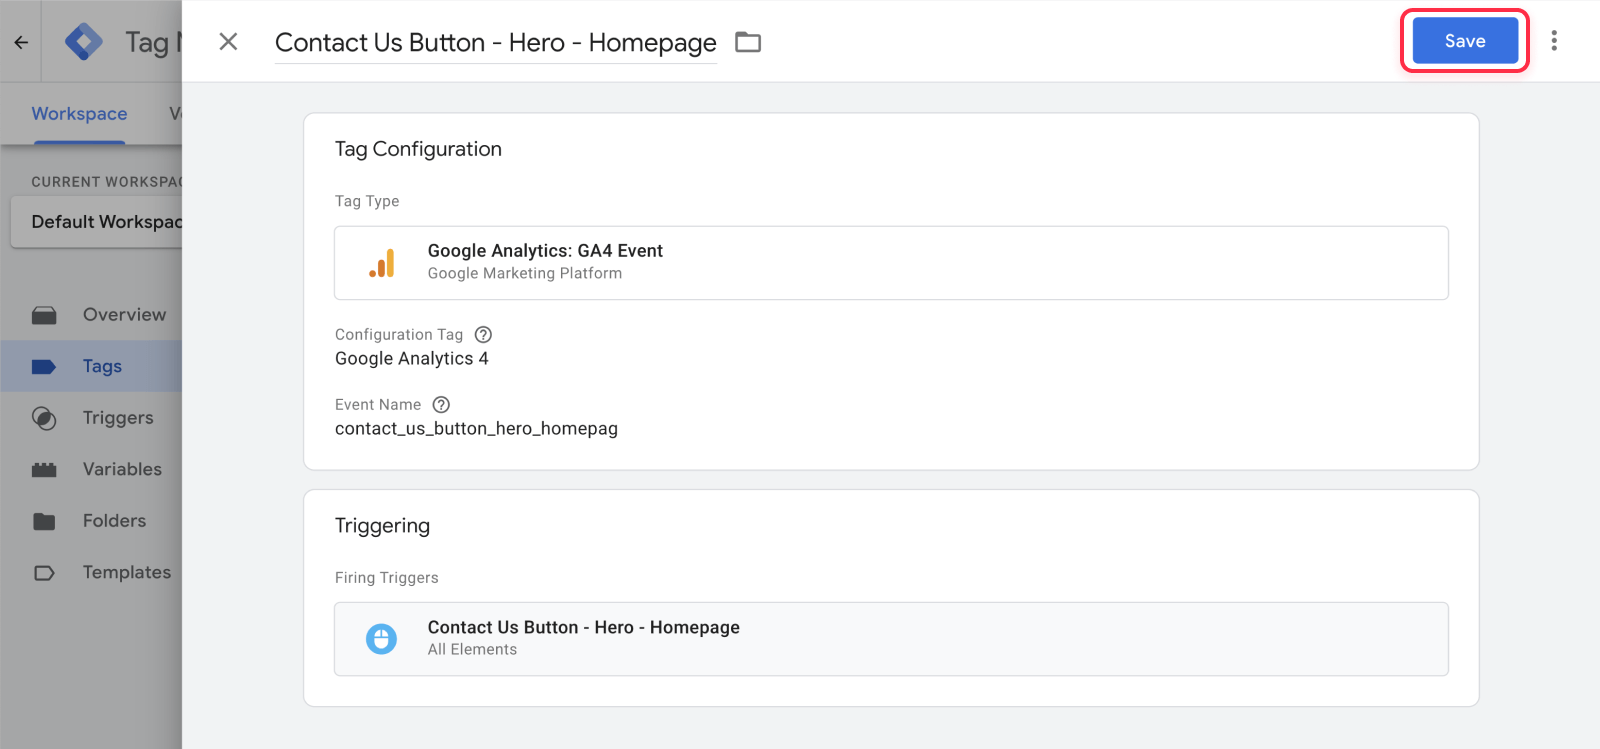Open Folders in the sidebar
This screenshot has height=749, width=1600.
coord(114,521)
